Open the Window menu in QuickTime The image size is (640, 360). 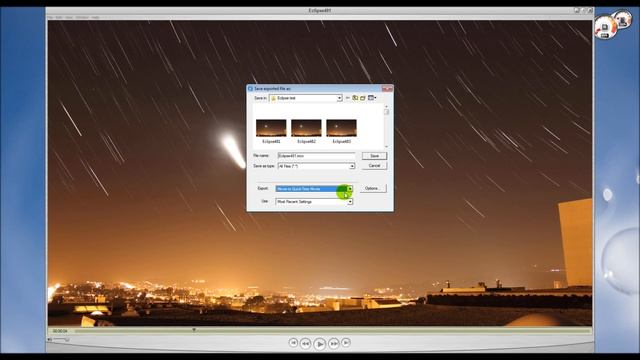(82, 18)
